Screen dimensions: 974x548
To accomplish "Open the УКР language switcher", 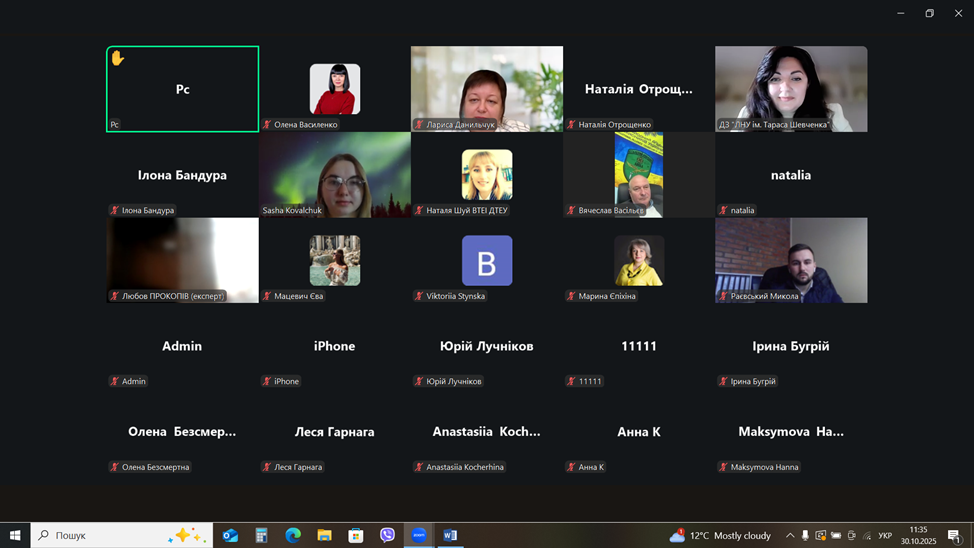I will click(x=885, y=536).
